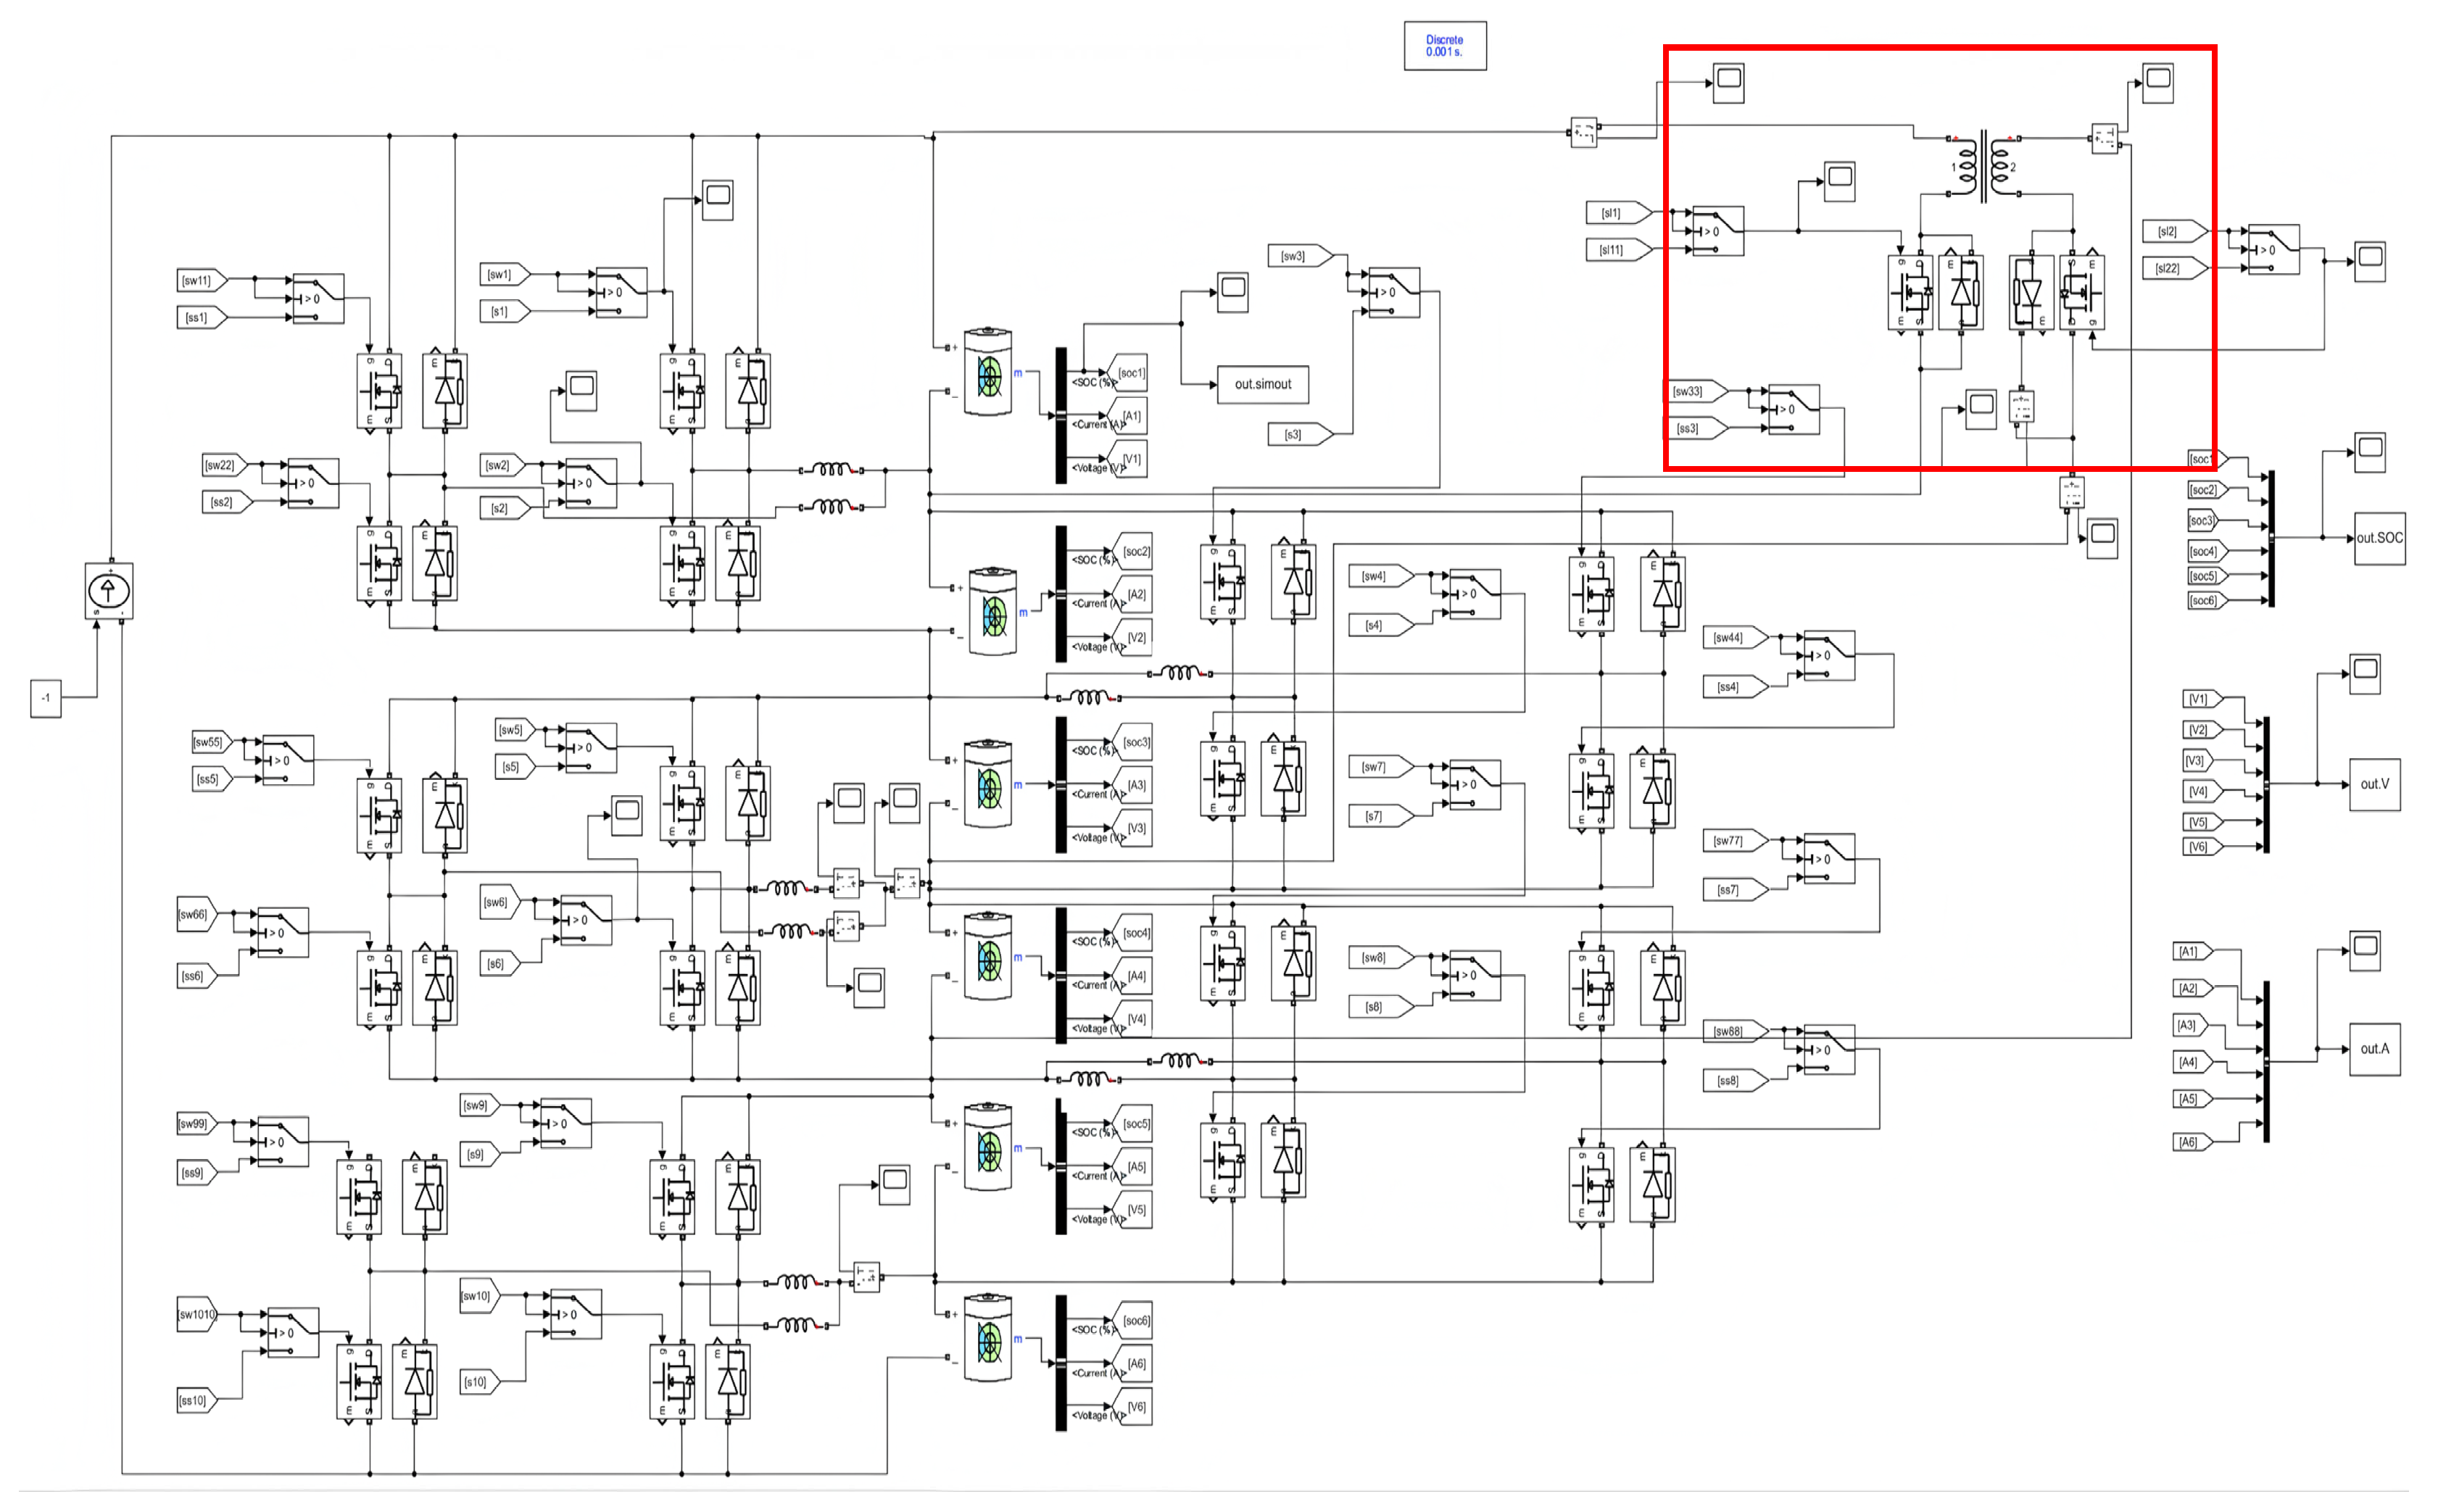The height and width of the screenshot is (1512, 2446).
Task: Select the controlled current source block
Action: pyautogui.click(x=108, y=590)
